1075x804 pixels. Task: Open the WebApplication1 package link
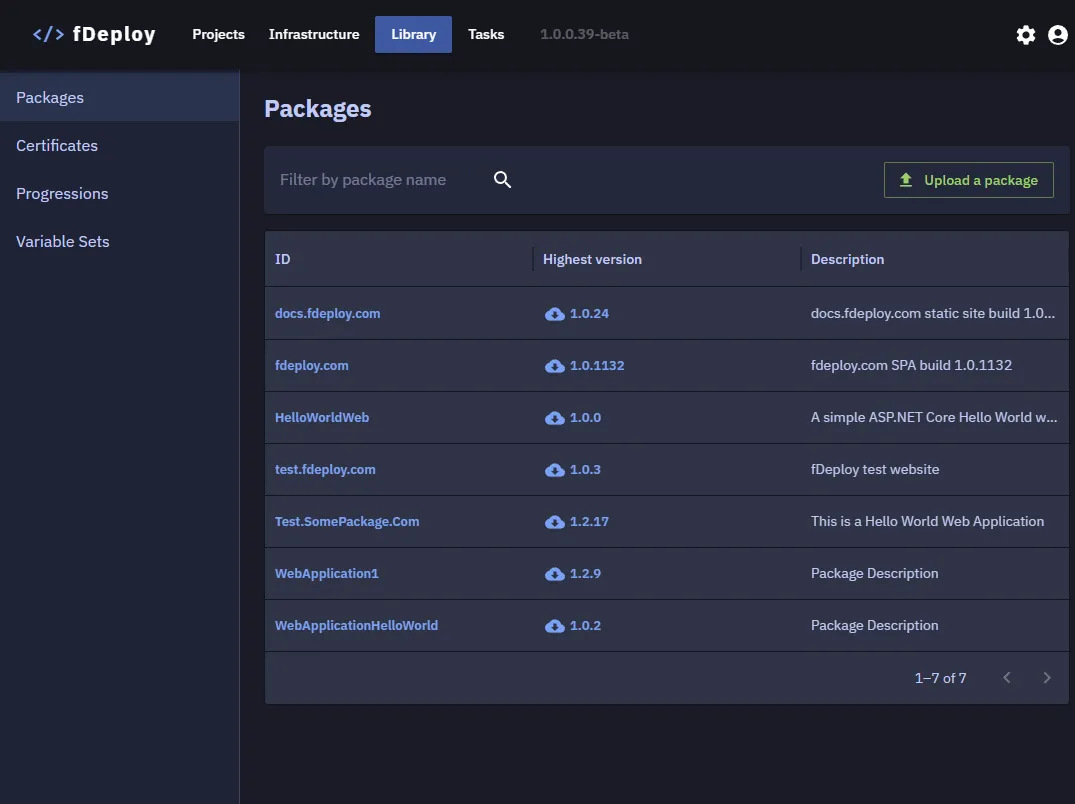tap(326, 574)
